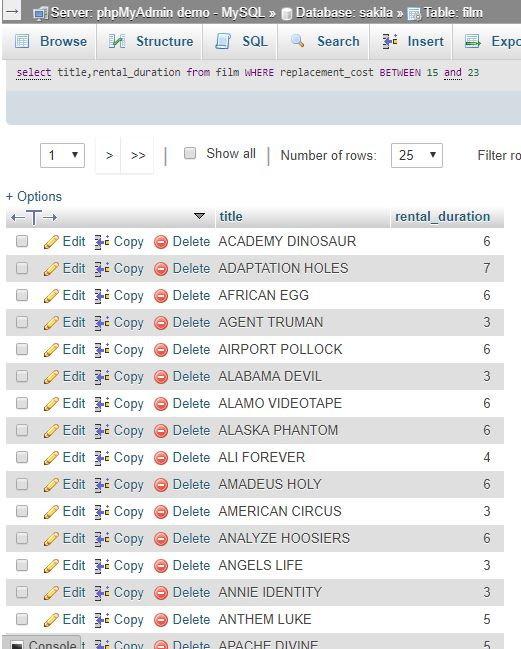The height and width of the screenshot is (649, 521).
Task: Click the ALI FOREVER title cell
Action: click(262, 457)
